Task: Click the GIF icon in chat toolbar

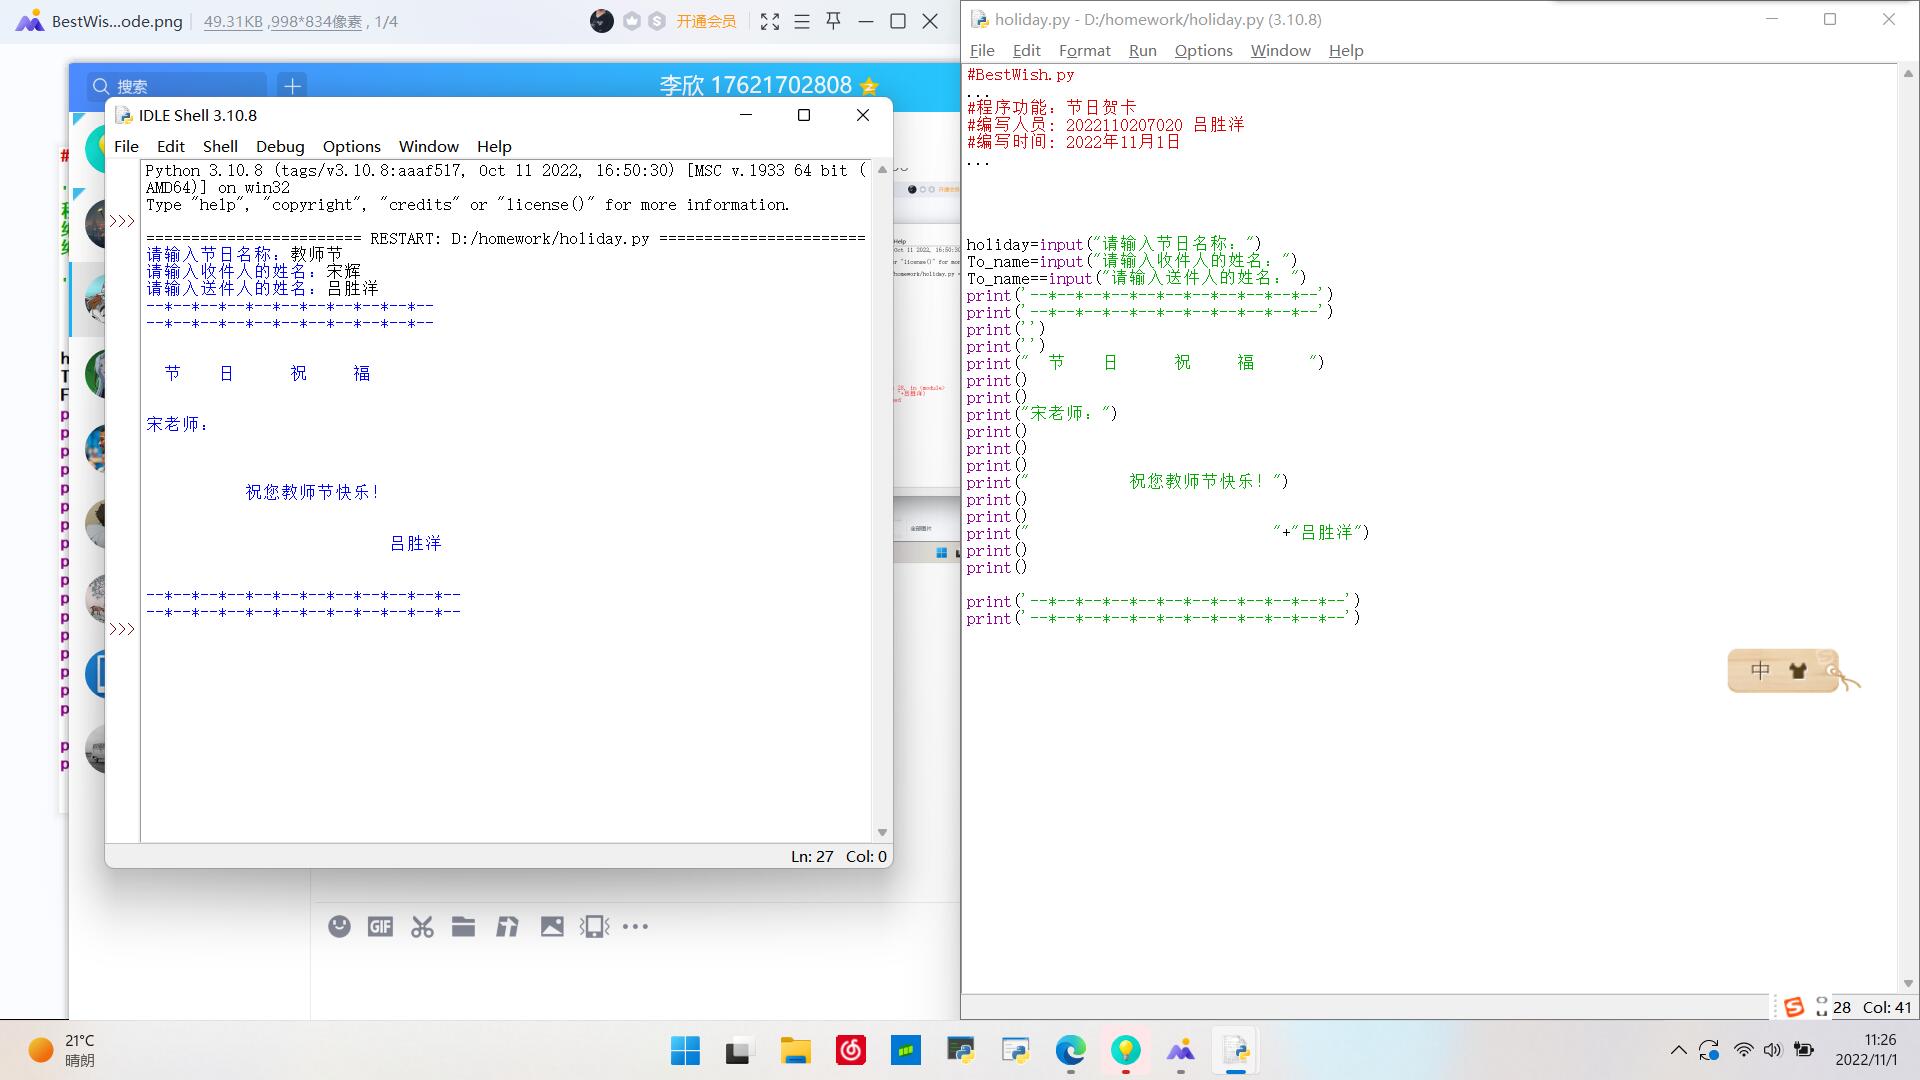Action: pos(380,927)
